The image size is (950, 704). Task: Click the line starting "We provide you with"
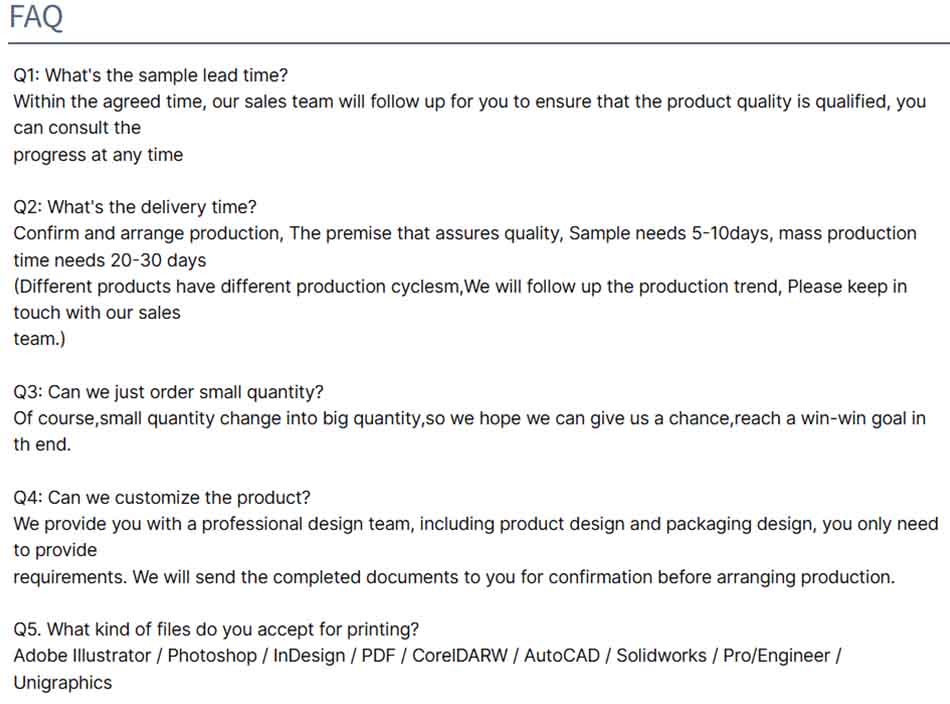pyautogui.click(x=475, y=523)
